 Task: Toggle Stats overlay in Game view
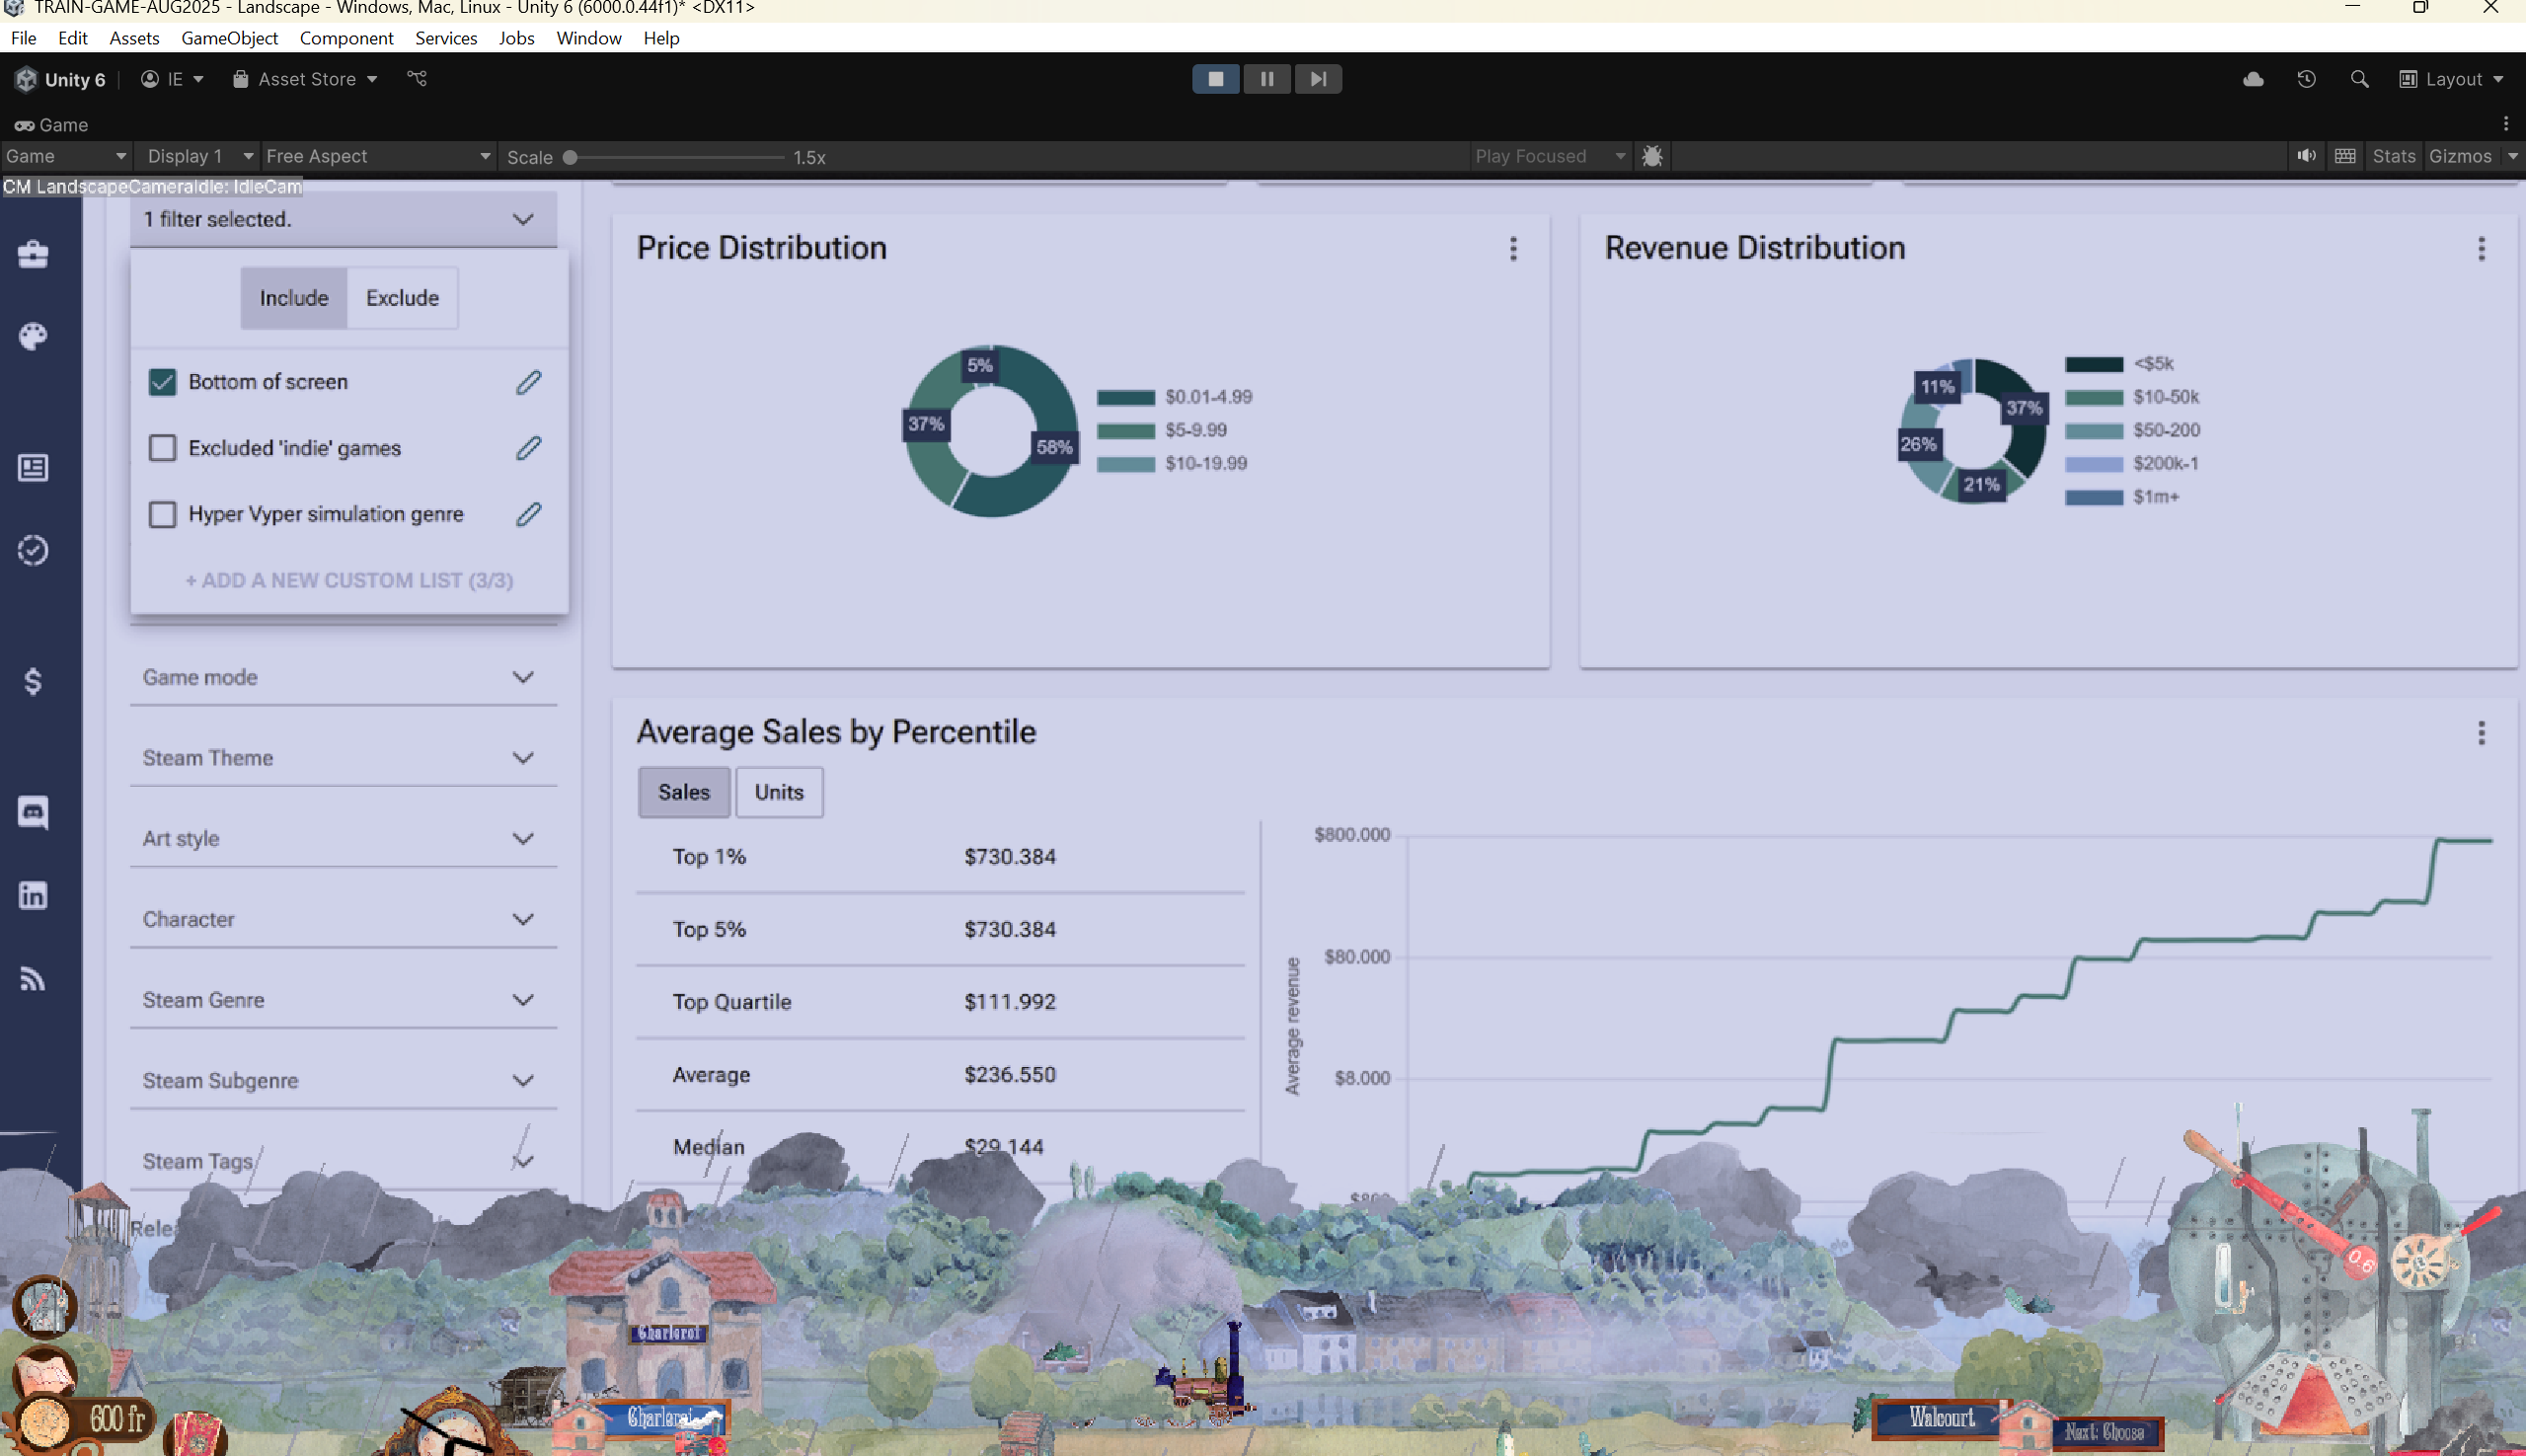(x=2393, y=156)
